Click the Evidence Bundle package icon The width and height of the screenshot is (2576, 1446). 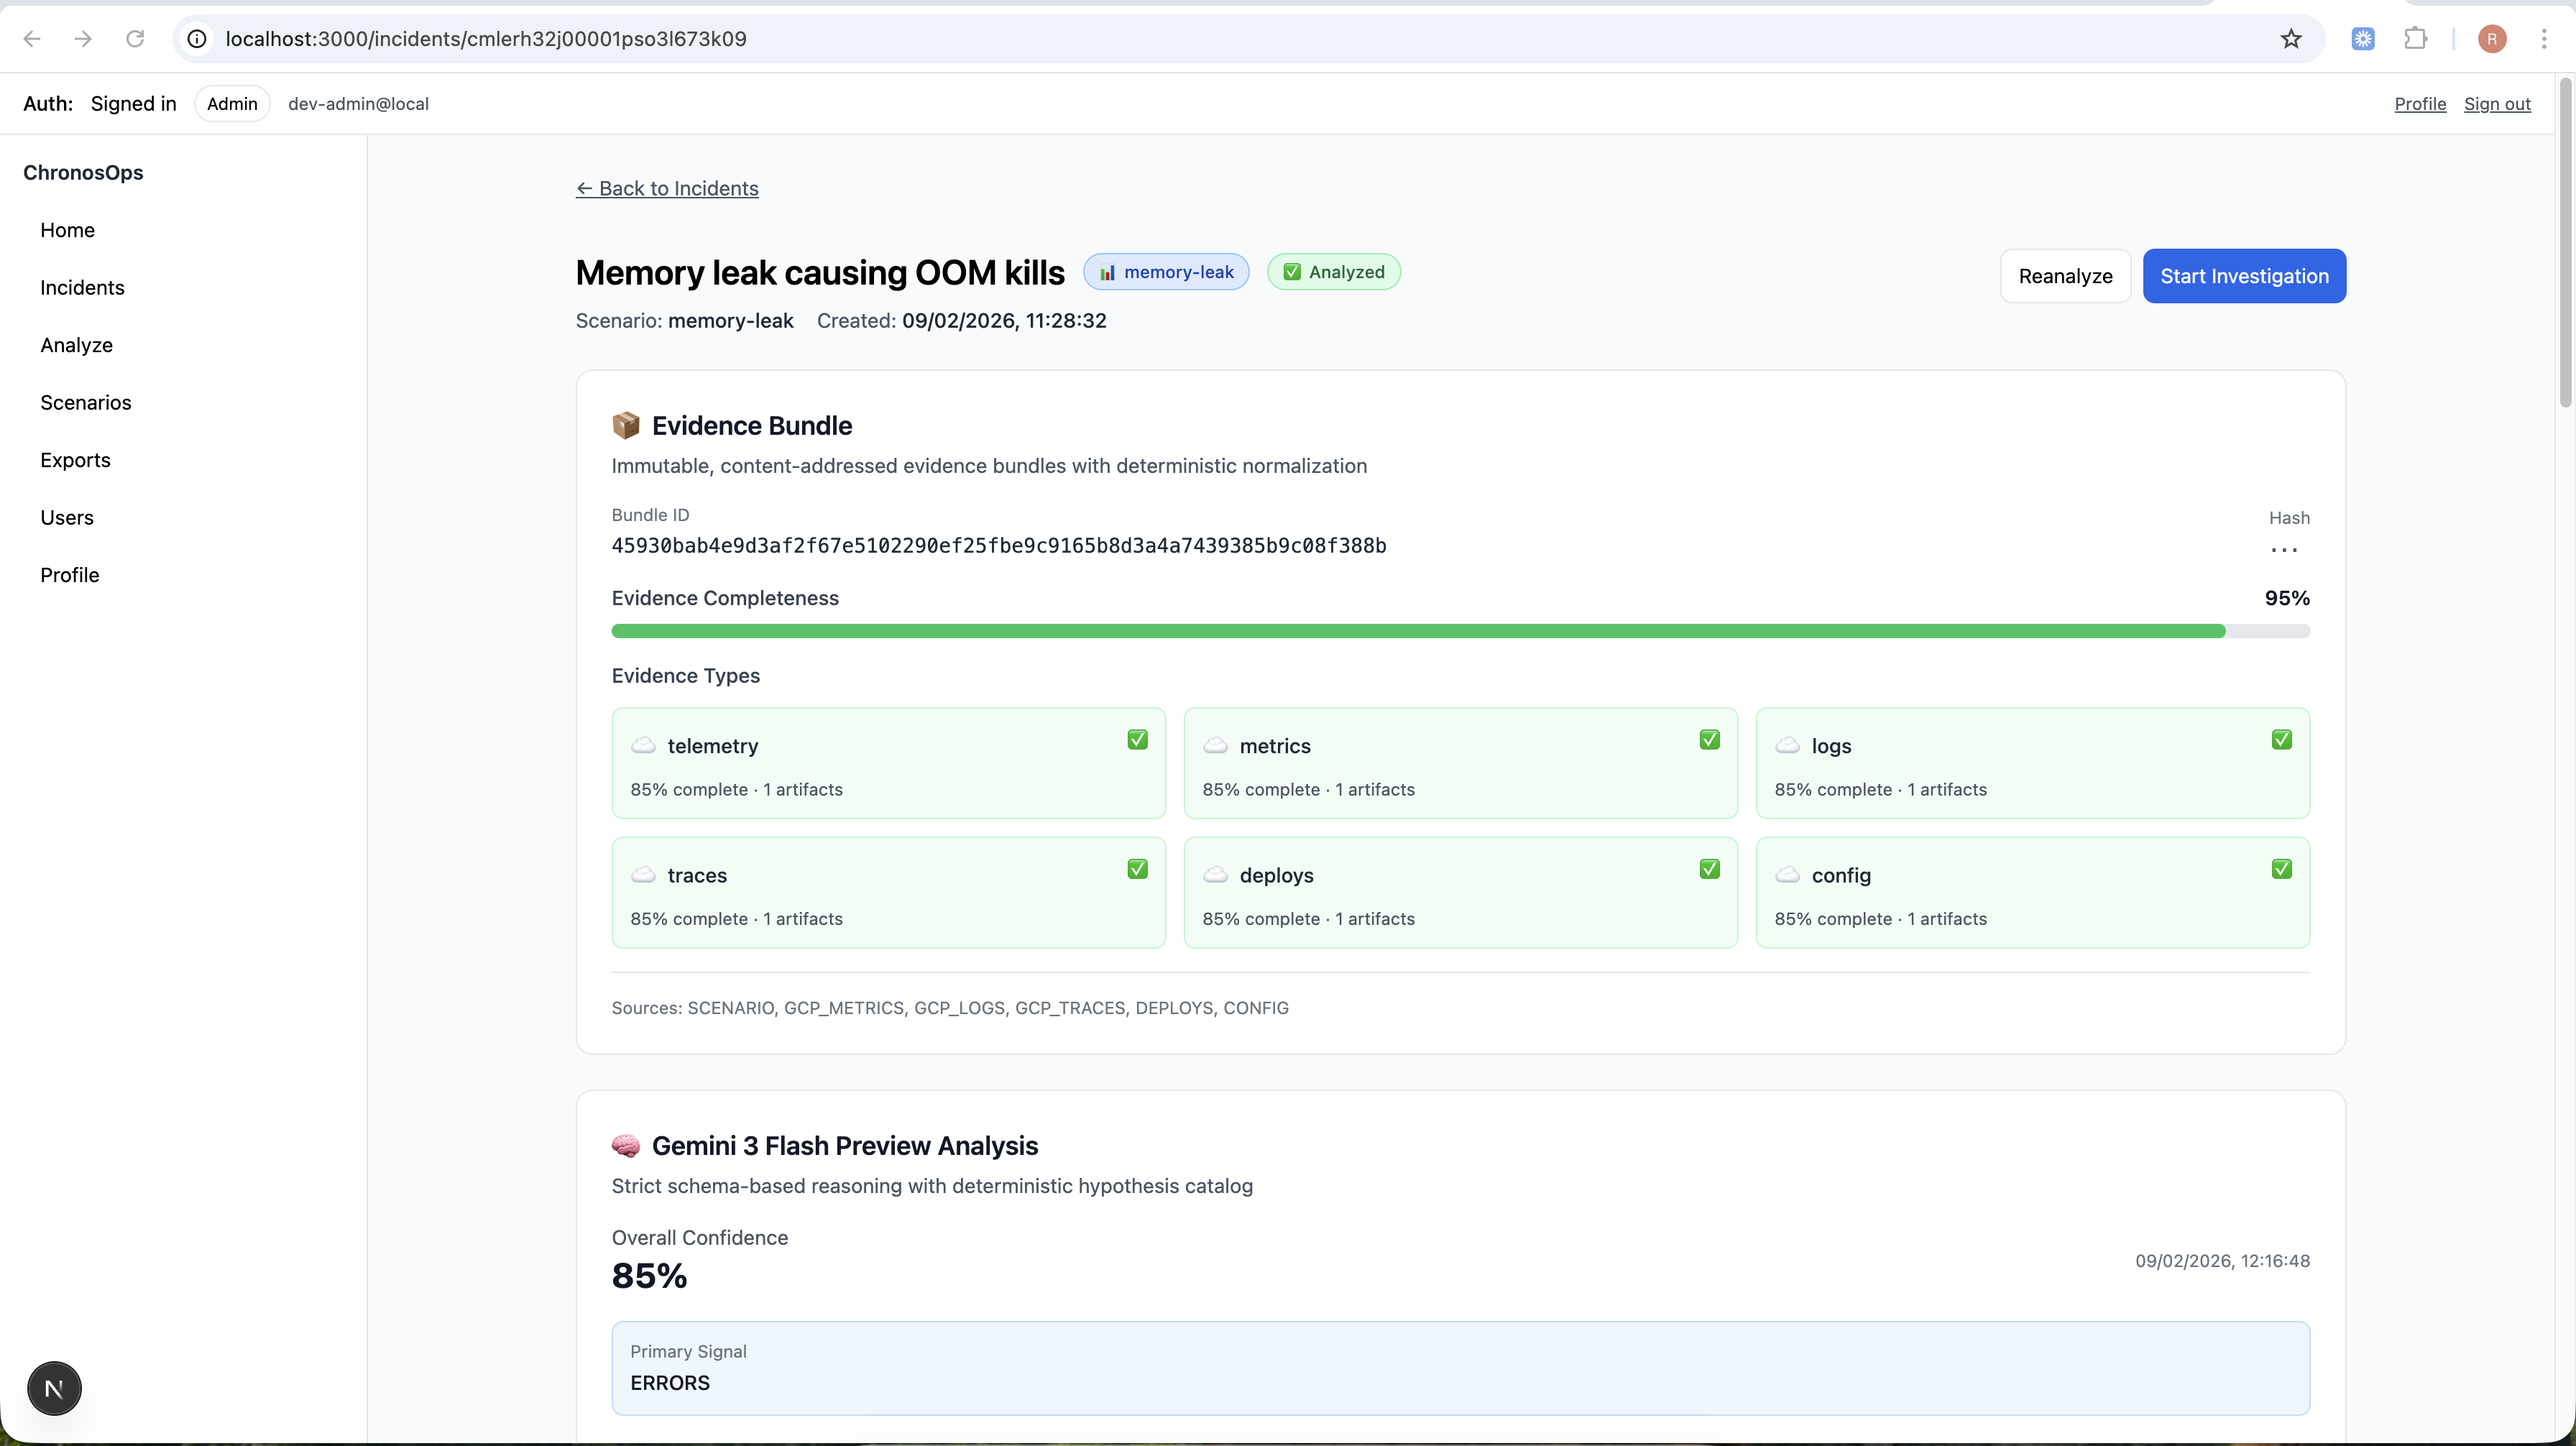(626, 425)
